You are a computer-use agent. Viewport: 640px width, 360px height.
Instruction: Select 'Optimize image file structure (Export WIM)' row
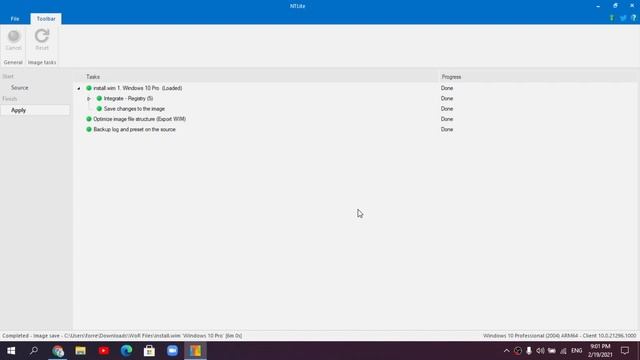[140, 119]
